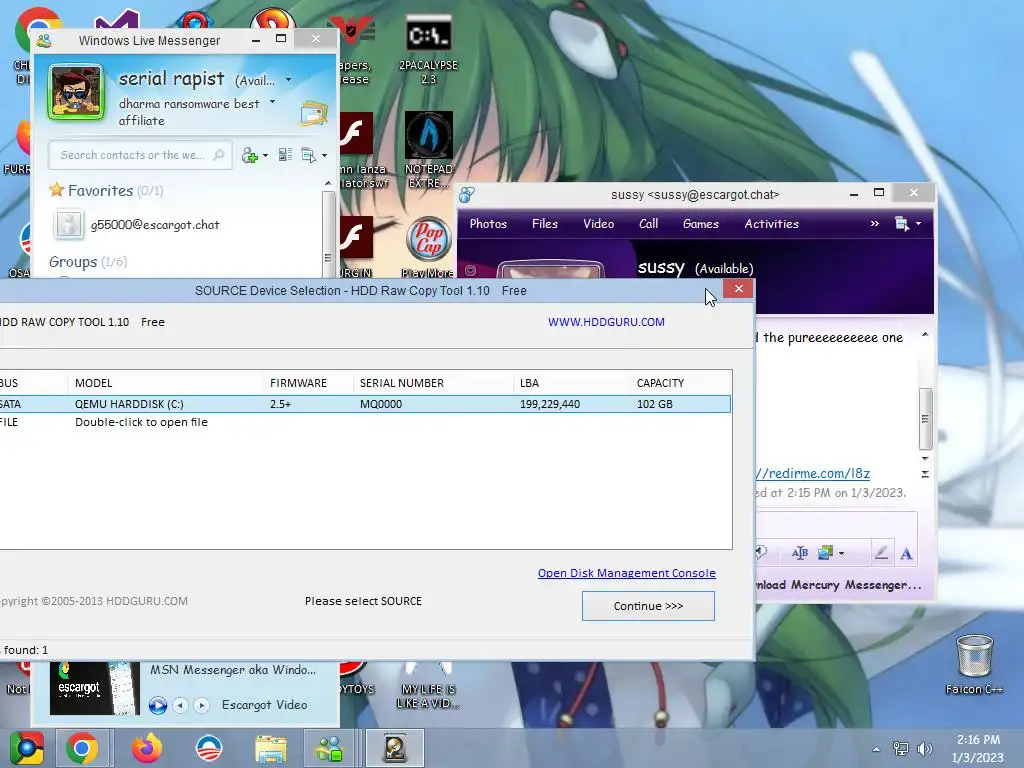
Task: Go to next Escargot video item
Action: [x=201, y=705]
